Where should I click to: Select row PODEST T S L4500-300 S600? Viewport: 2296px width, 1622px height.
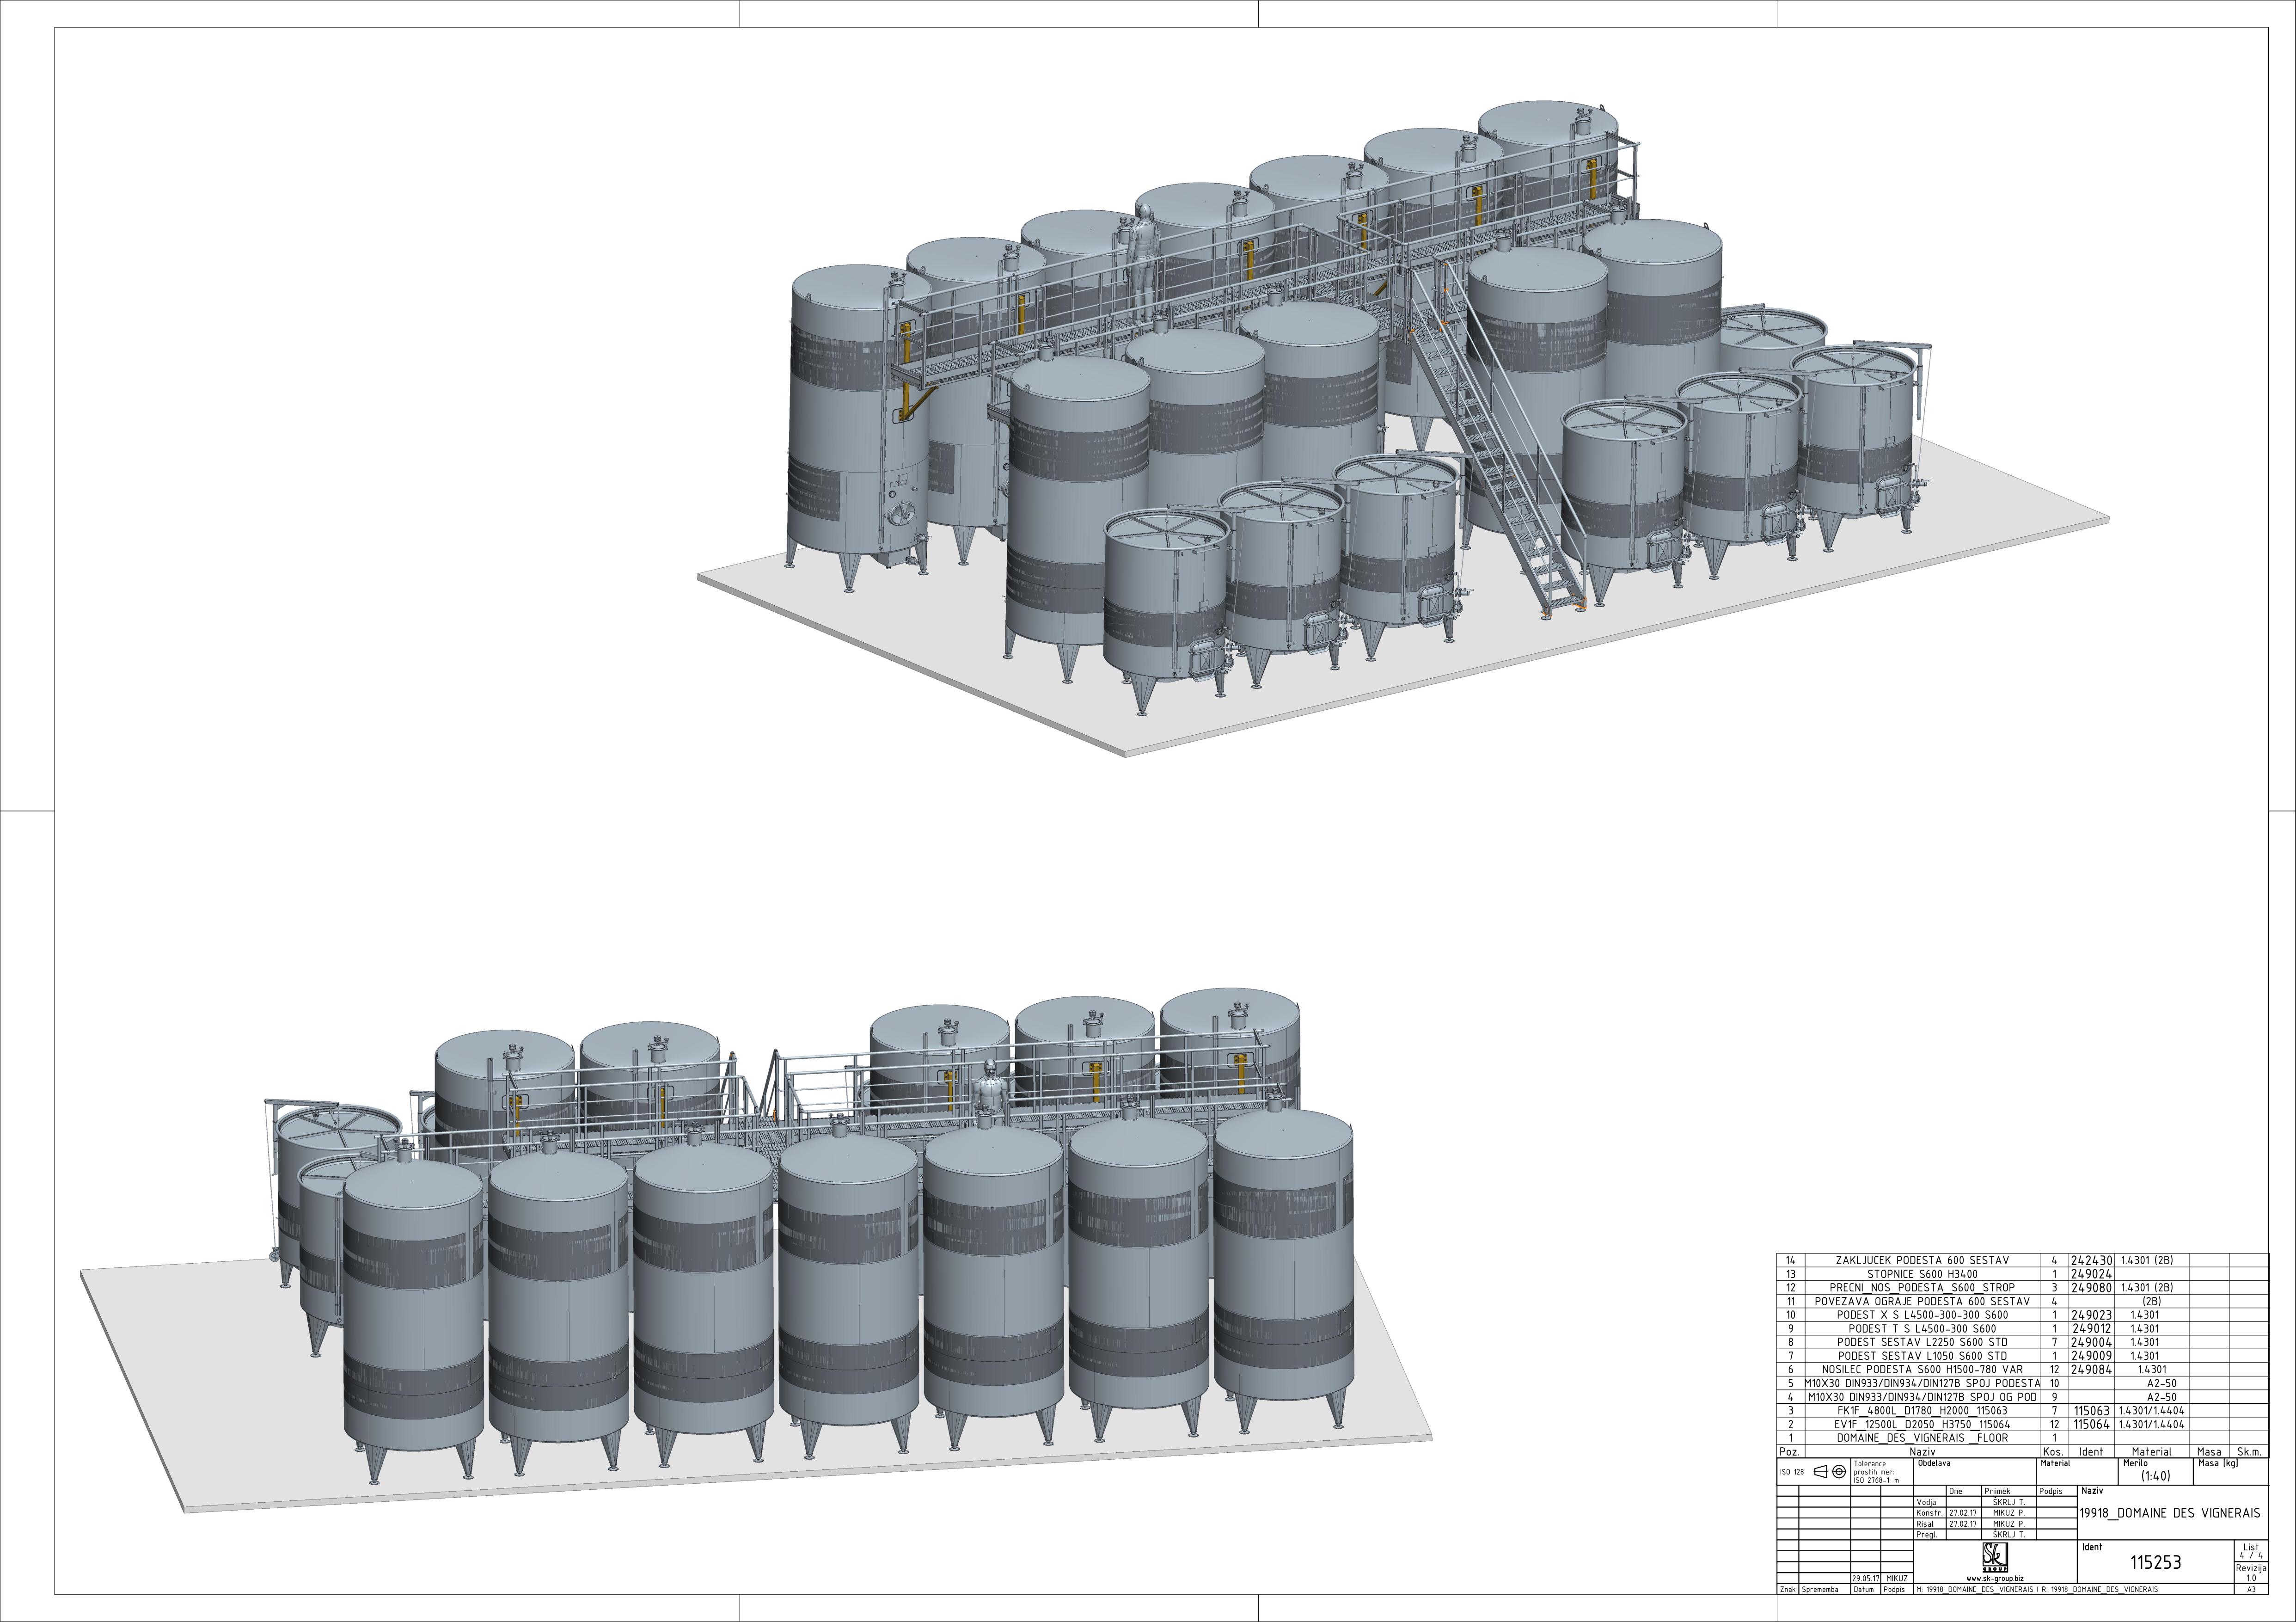point(2022,1329)
